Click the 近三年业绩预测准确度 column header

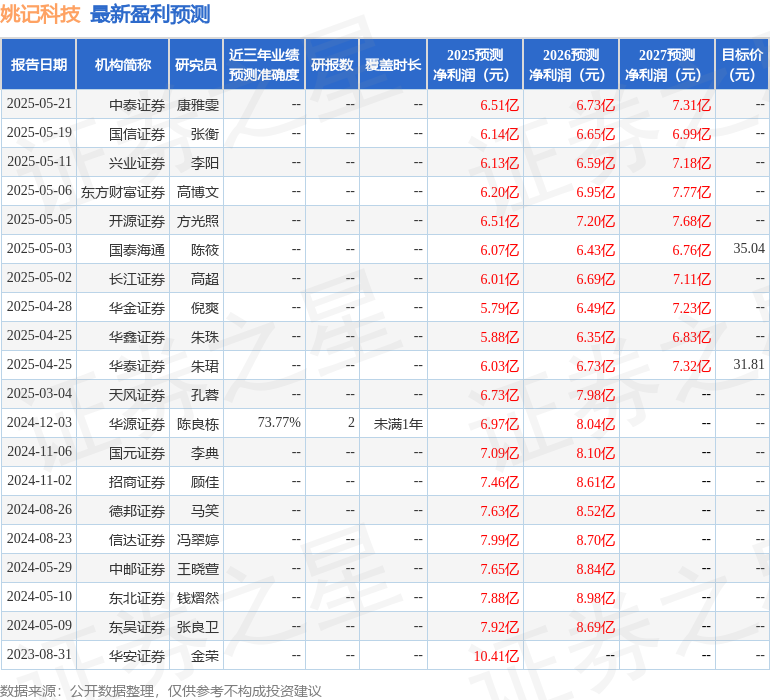[x=263, y=65]
